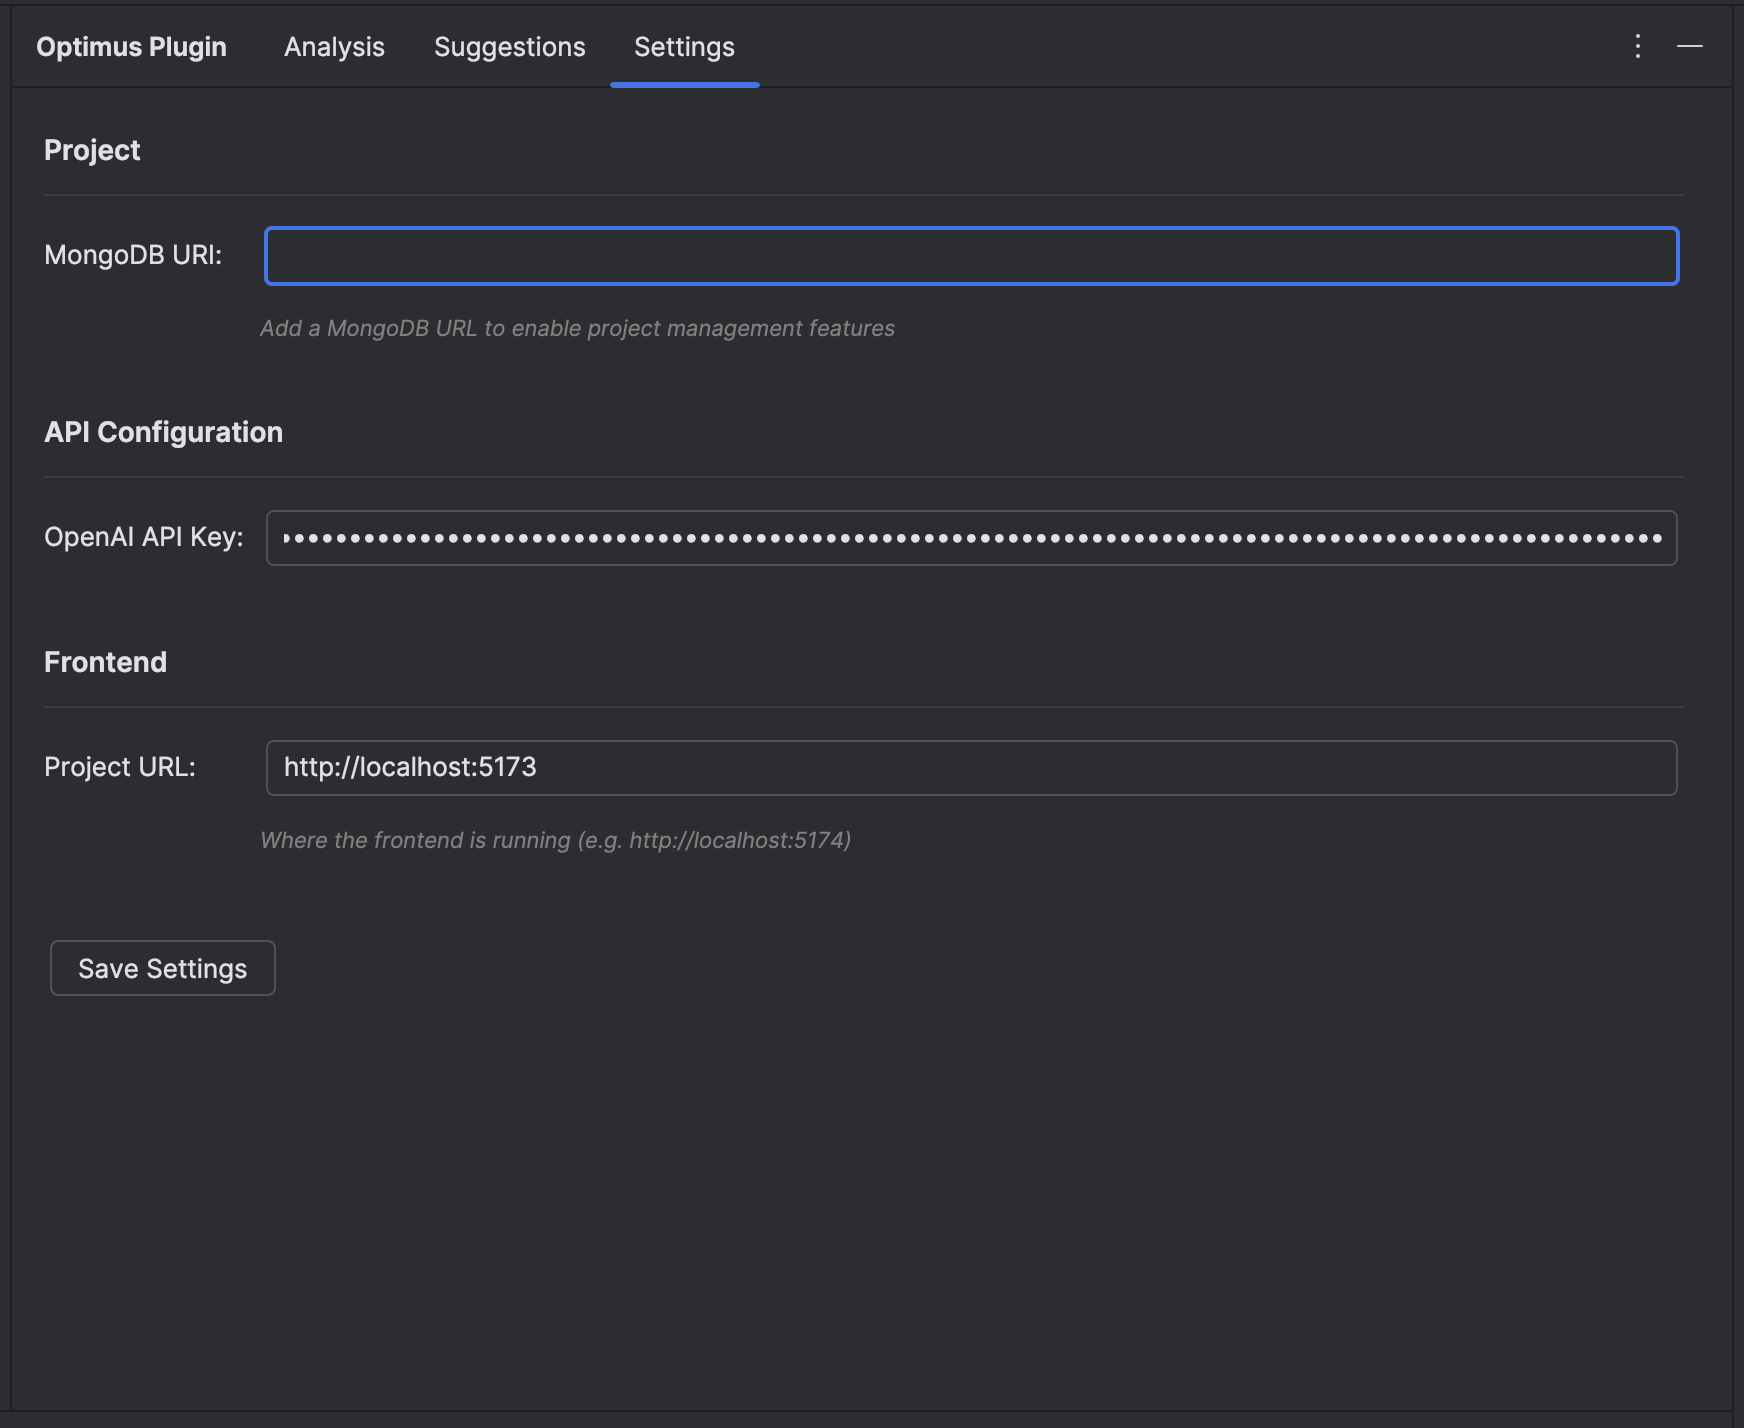Switch to the Analysis tab
The width and height of the screenshot is (1744, 1428).
(x=334, y=47)
